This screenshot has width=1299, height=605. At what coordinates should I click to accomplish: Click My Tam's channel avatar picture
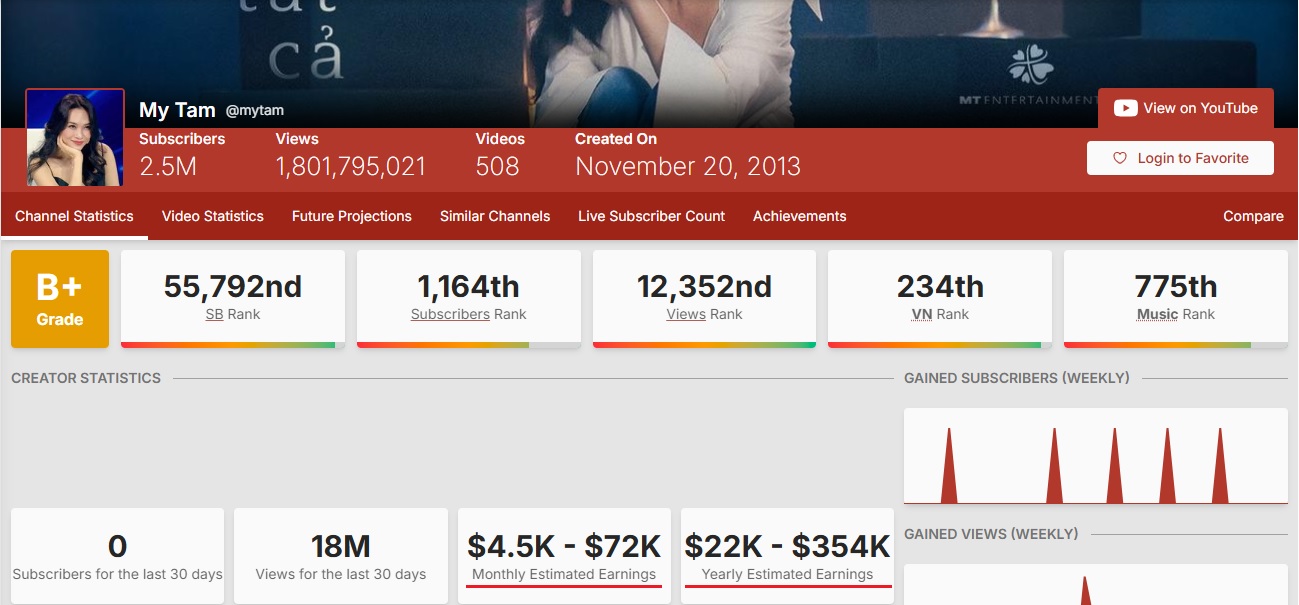tap(74, 137)
